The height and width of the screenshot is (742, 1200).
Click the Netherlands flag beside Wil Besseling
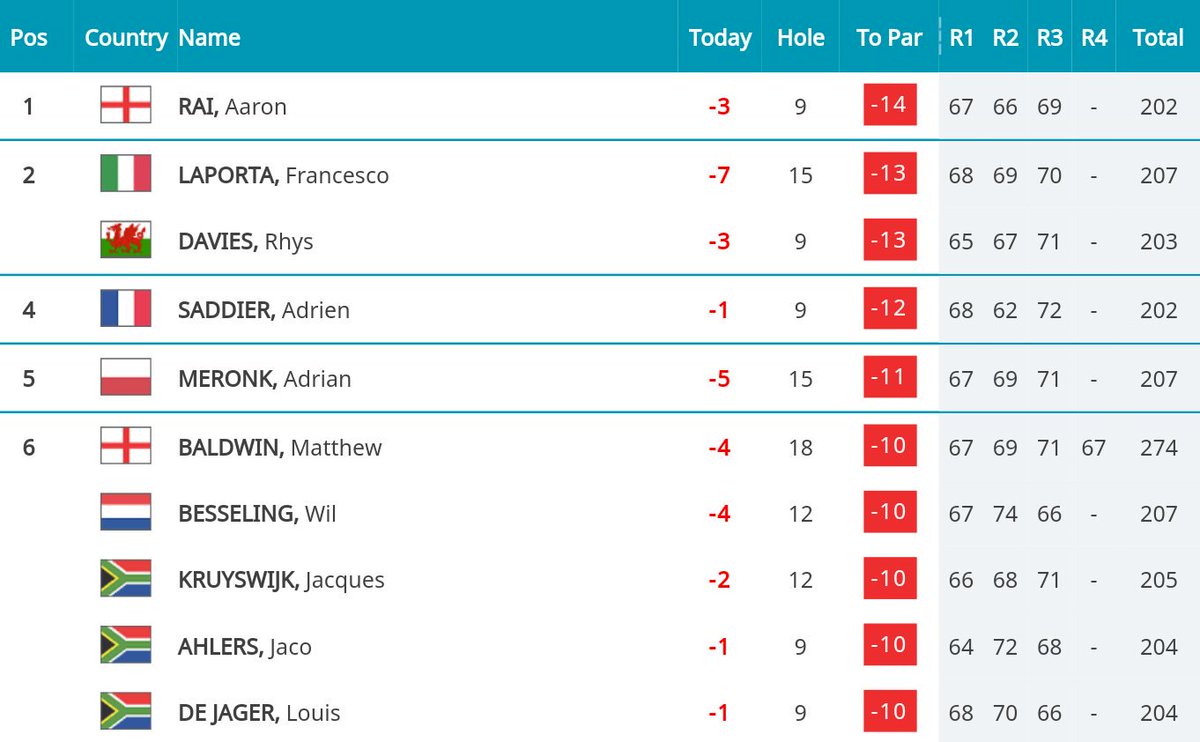[126, 512]
